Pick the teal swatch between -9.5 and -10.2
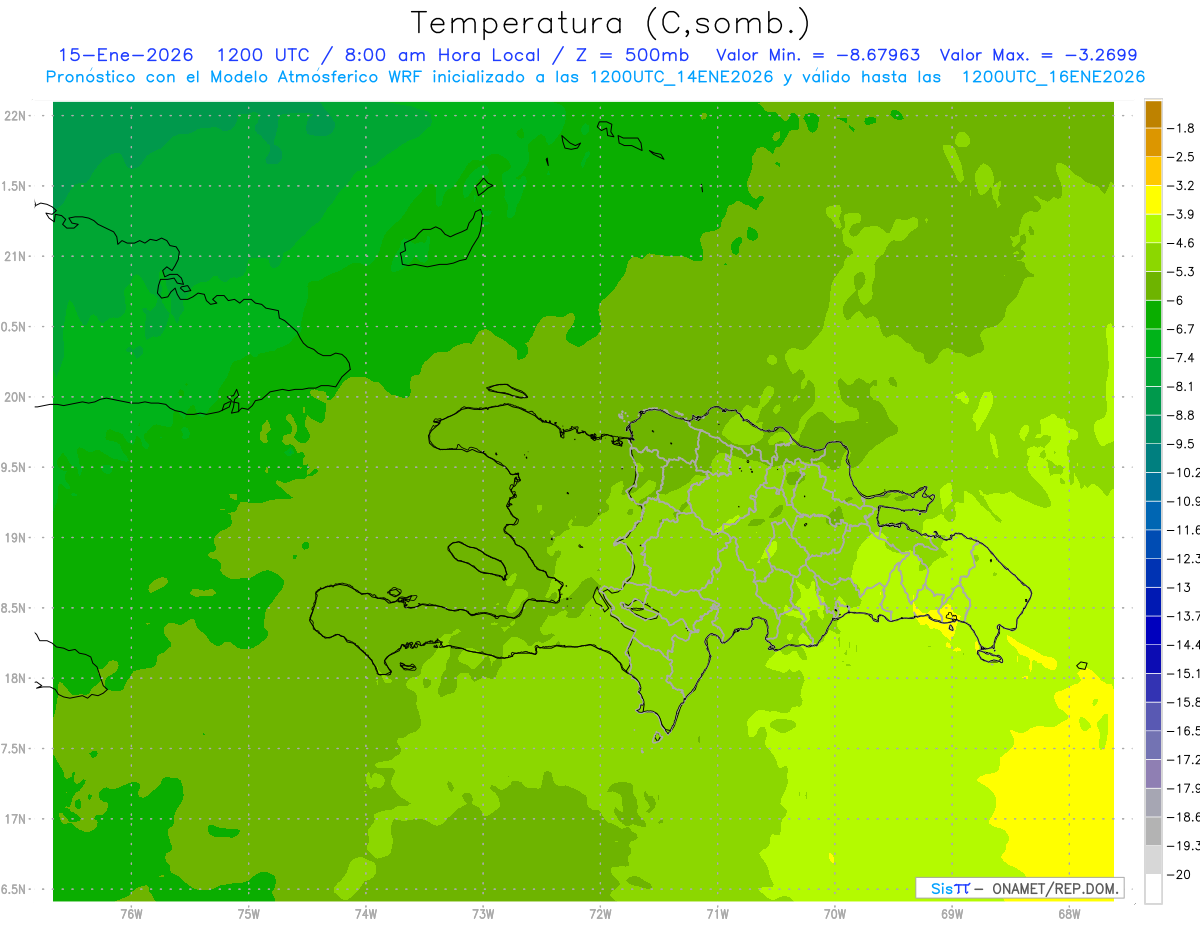Viewport: 1200px width, 927px height. (1154, 458)
